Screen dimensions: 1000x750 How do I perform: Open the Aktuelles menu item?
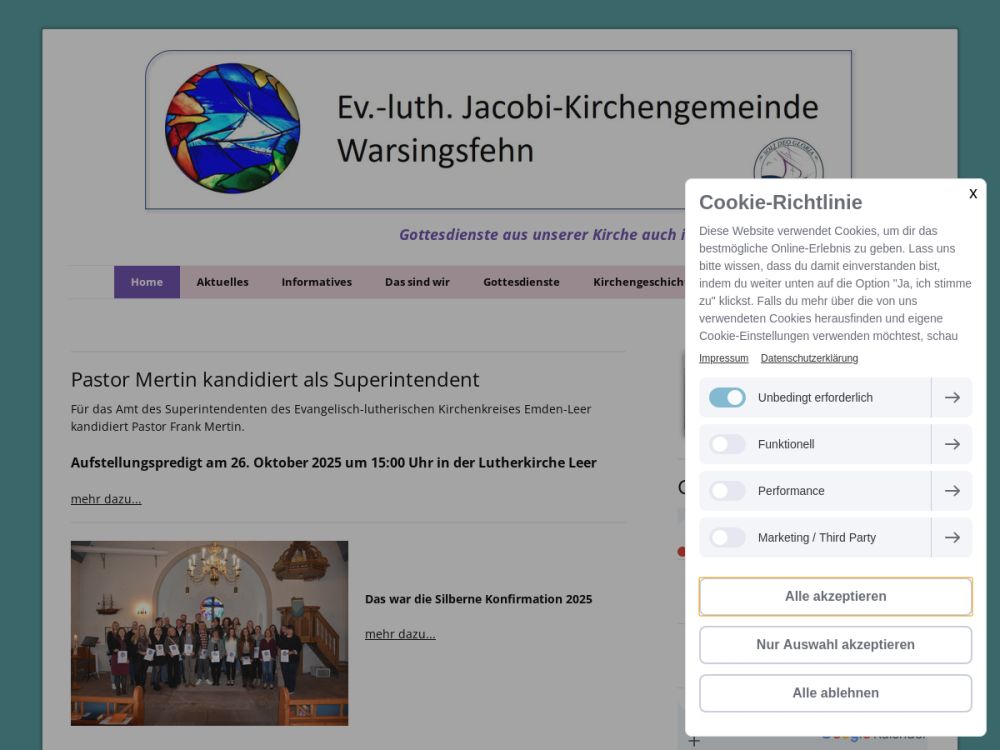[x=222, y=282]
